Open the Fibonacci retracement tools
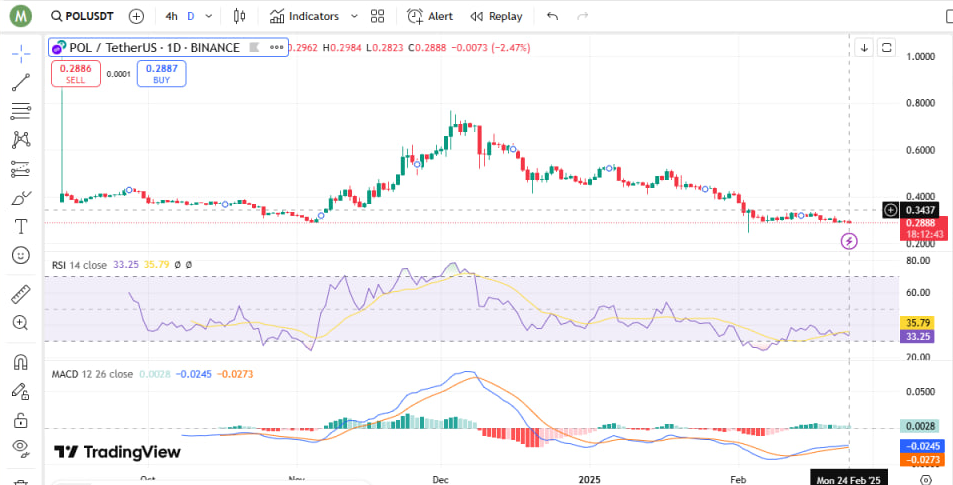 pos(21,111)
